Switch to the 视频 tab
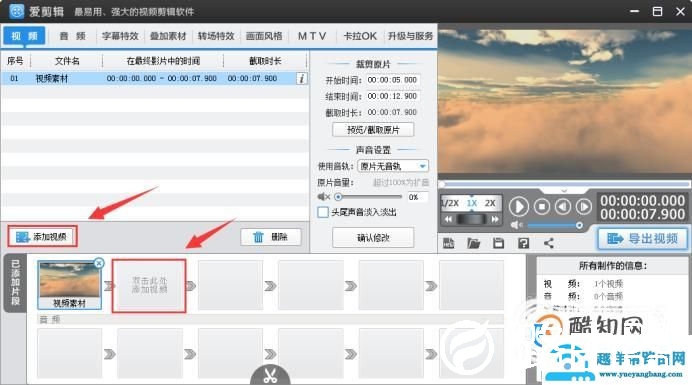 (x=24, y=36)
